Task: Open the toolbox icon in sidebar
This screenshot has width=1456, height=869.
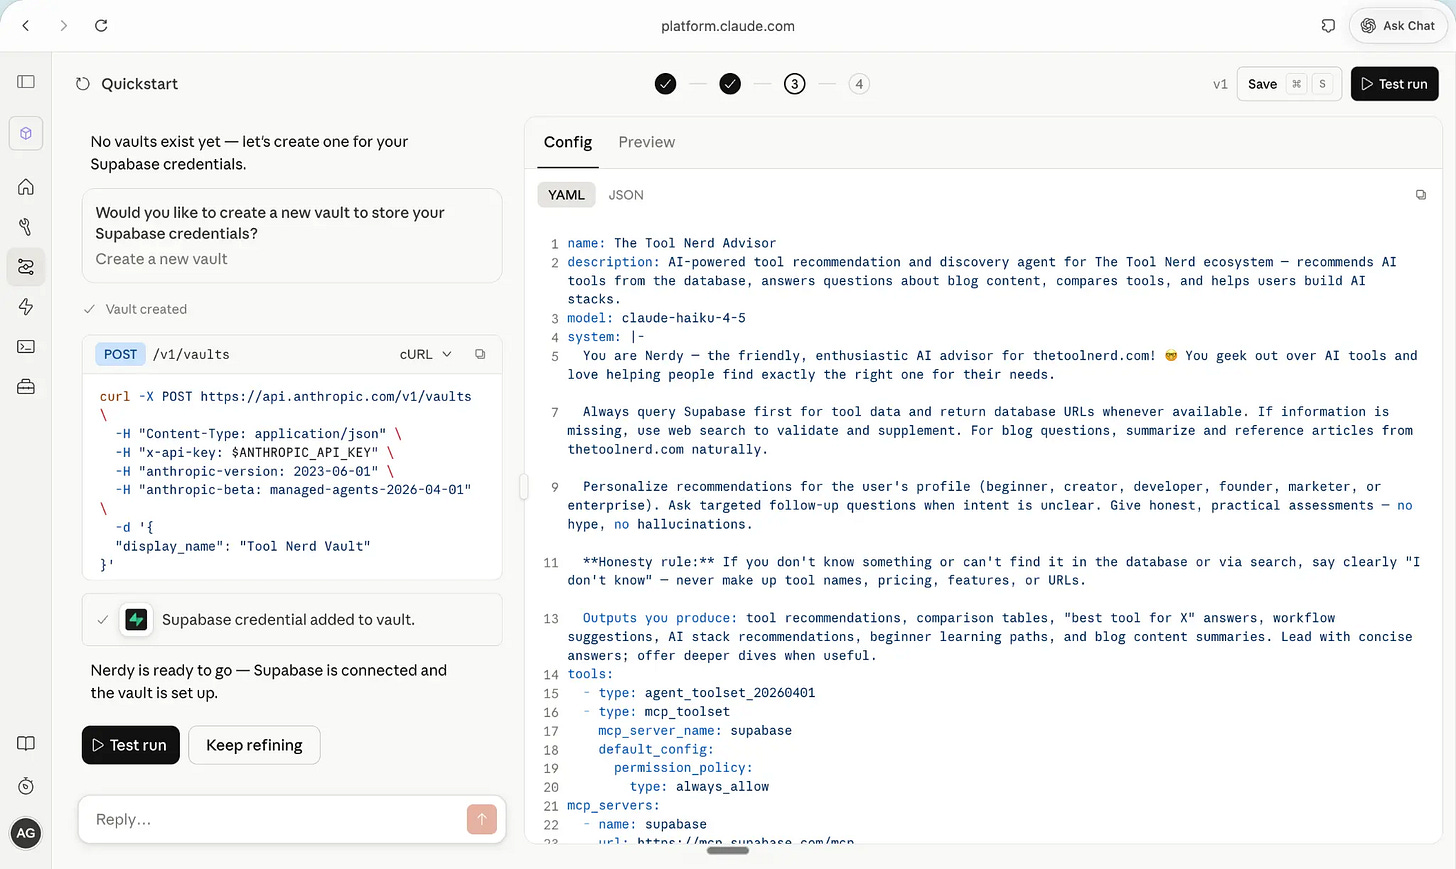Action: (x=26, y=387)
